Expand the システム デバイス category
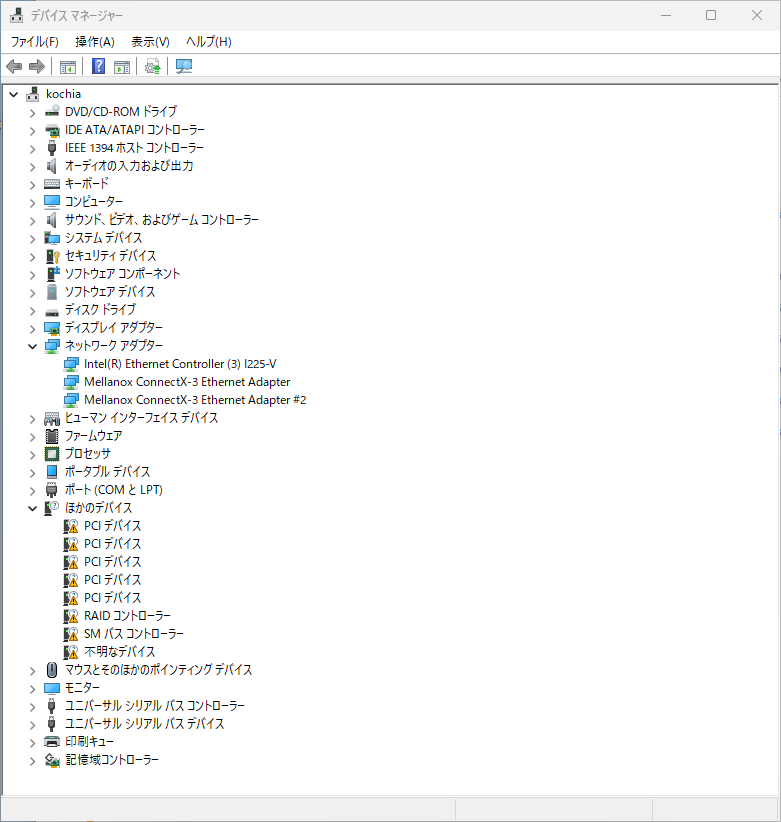The width and height of the screenshot is (781, 822). click(32, 239)
